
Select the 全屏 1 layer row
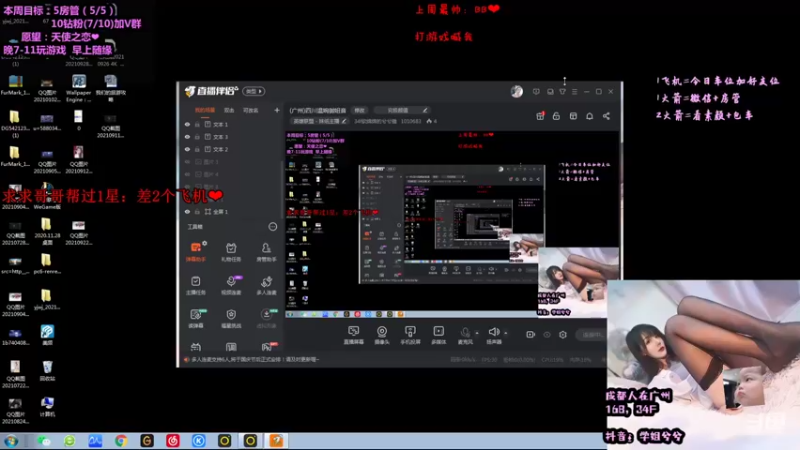click(x=231, y=212)
